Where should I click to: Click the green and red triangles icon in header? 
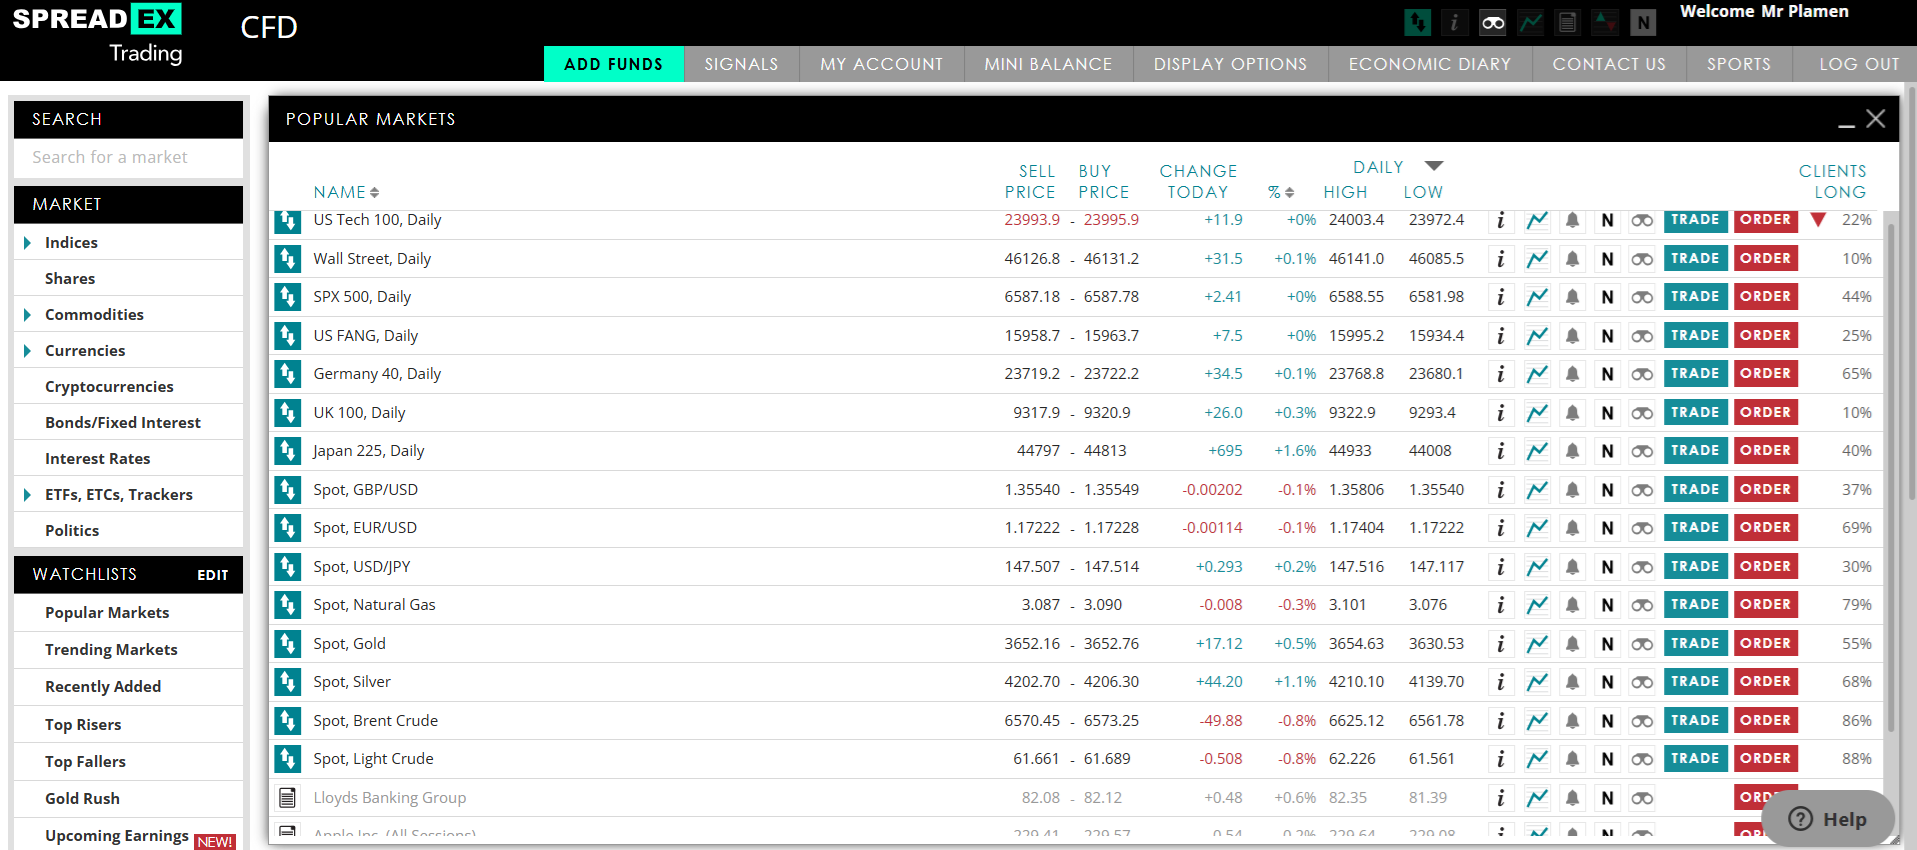[1605, 22]
